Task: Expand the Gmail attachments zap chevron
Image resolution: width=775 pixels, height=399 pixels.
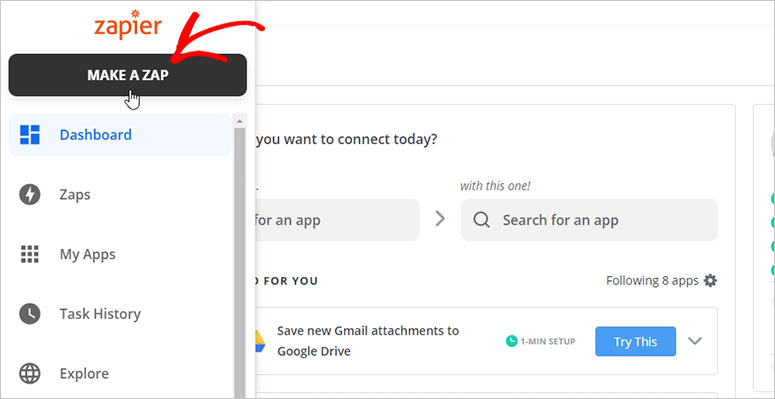Action: (x=695, y=341)
